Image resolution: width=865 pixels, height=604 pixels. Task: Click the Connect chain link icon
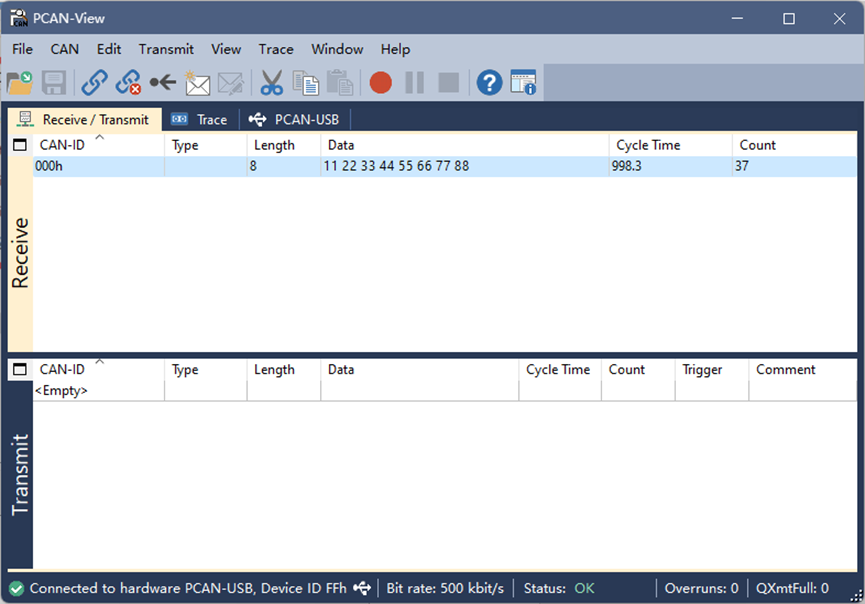(x=94, y=83)
